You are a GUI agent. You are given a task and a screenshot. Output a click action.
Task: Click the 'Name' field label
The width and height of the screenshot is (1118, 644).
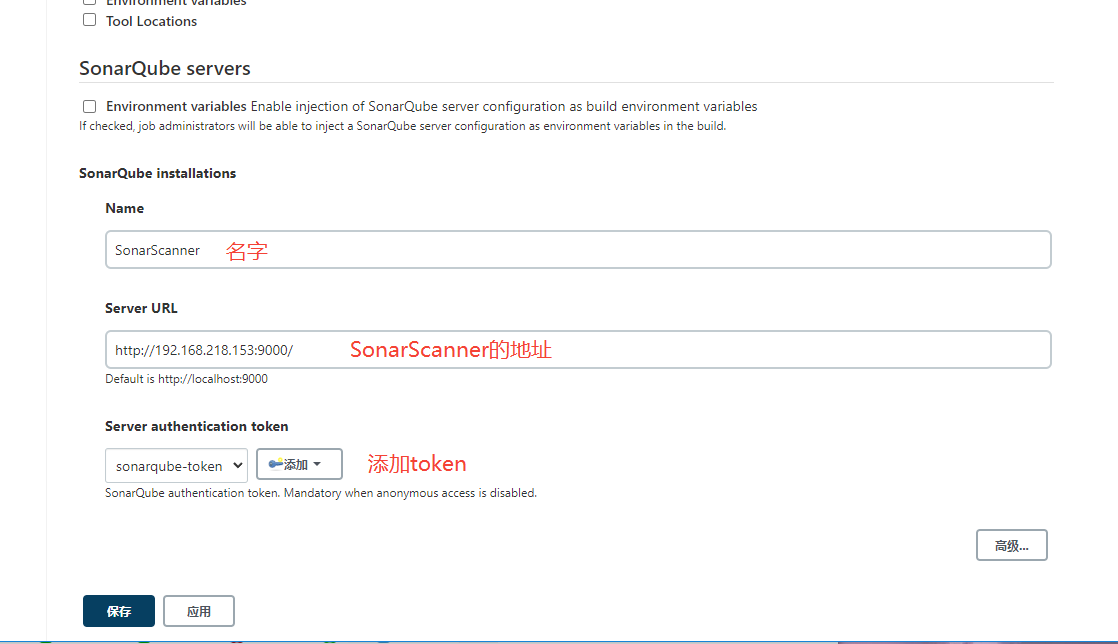(125, 208)
